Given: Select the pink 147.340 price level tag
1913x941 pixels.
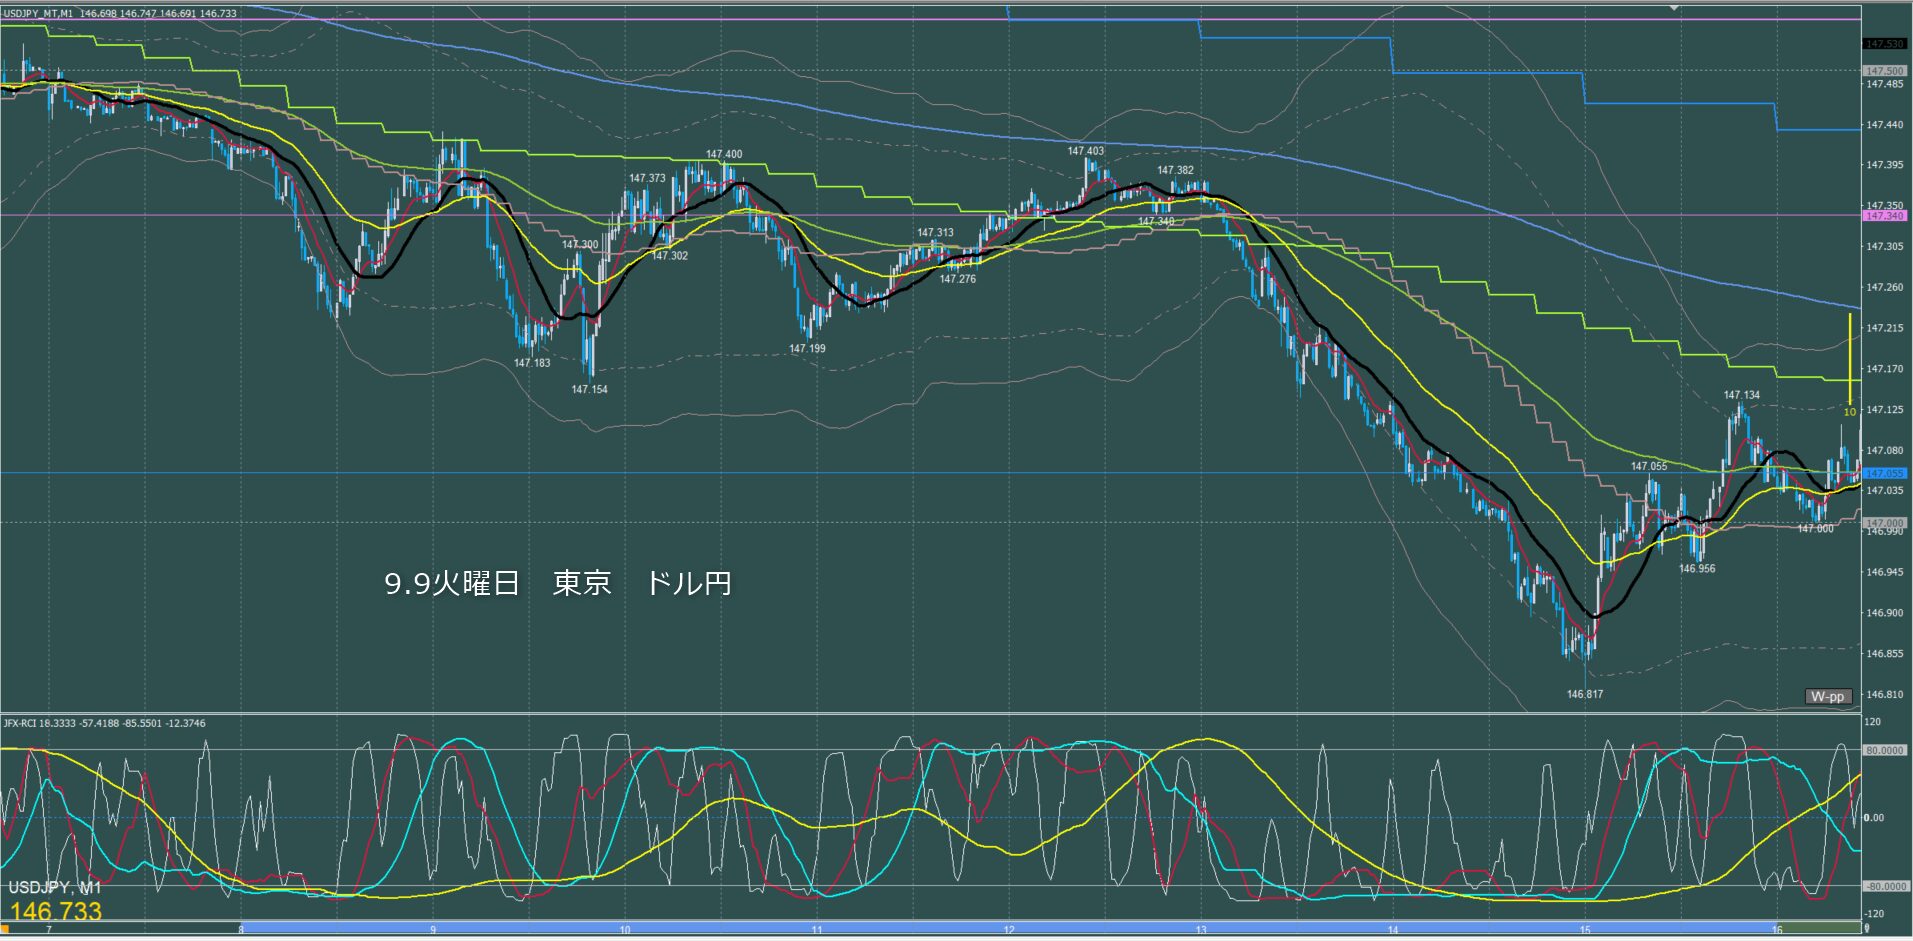Looking at the screenshot, I should 1884,216.
